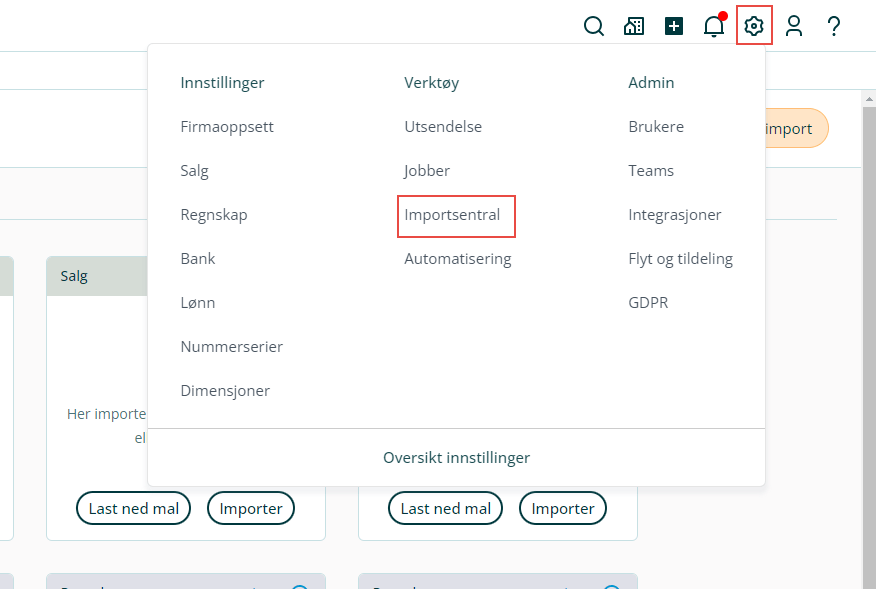Open Automatisering under Verktøy
Image resolution: width=876 pixels, height=589 pixels.
pos(458,259)
